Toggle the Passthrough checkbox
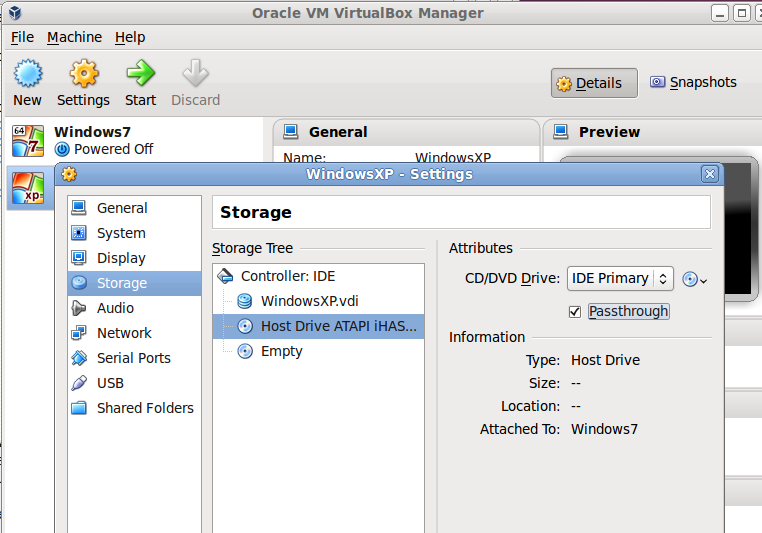The image size is (762, 533). (574, 311)
